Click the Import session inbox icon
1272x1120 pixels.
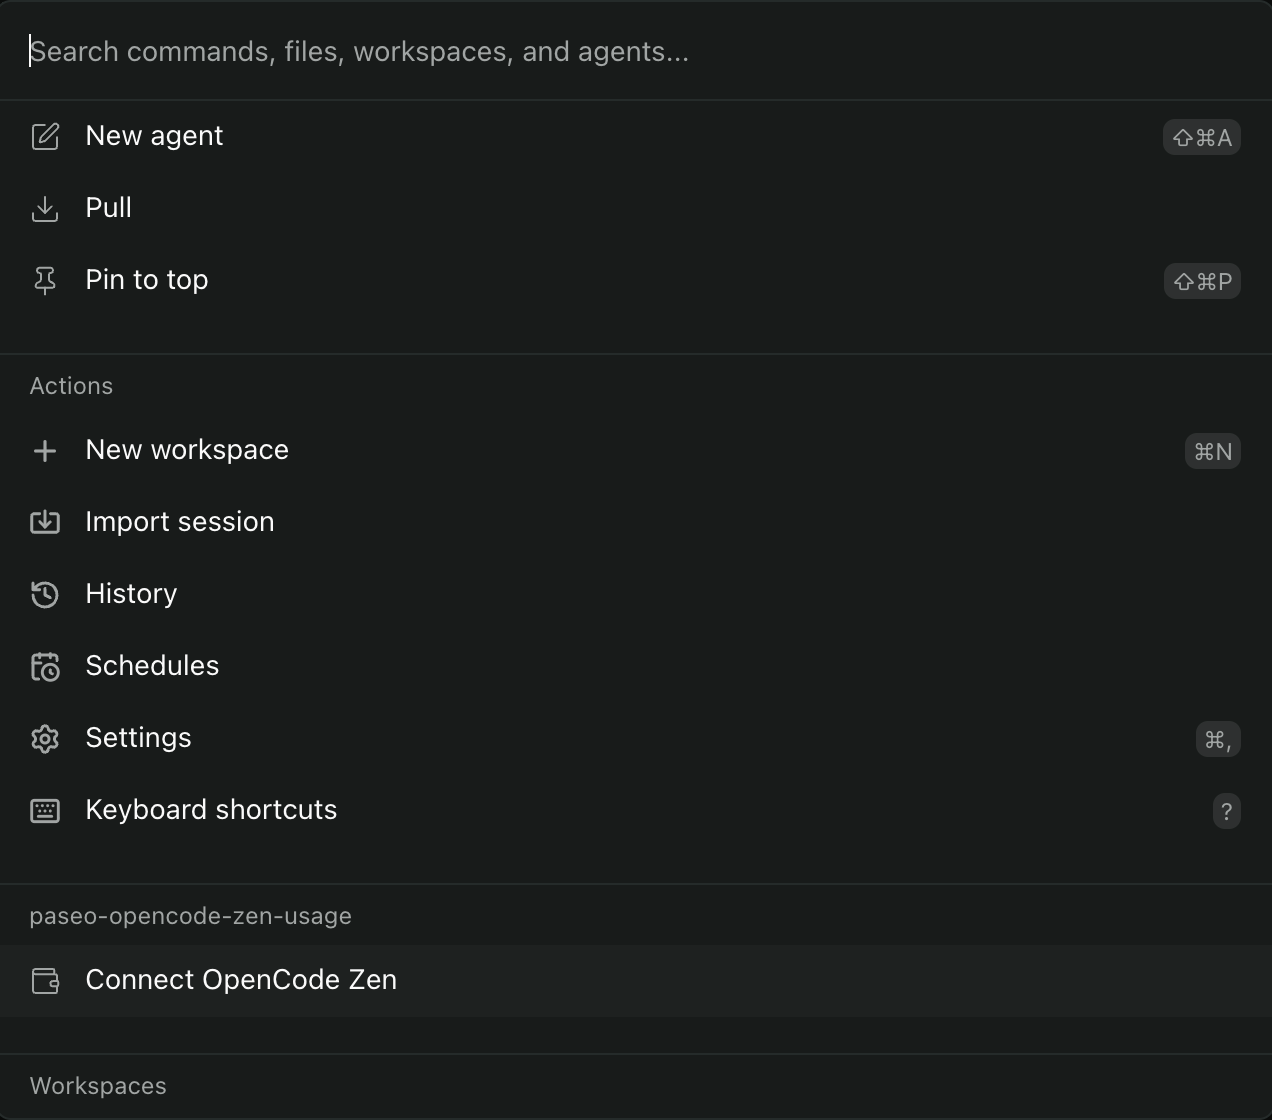45,522
